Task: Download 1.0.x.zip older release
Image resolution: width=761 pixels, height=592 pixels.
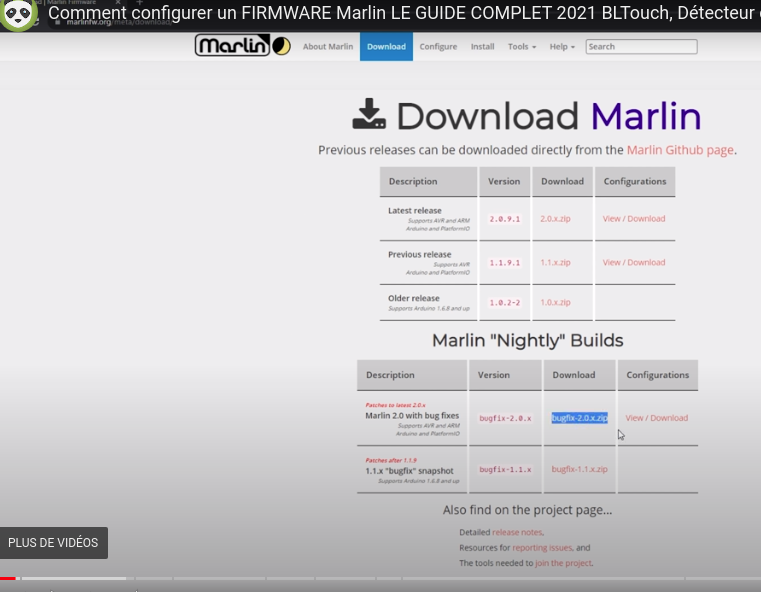Action: (555, 302)
